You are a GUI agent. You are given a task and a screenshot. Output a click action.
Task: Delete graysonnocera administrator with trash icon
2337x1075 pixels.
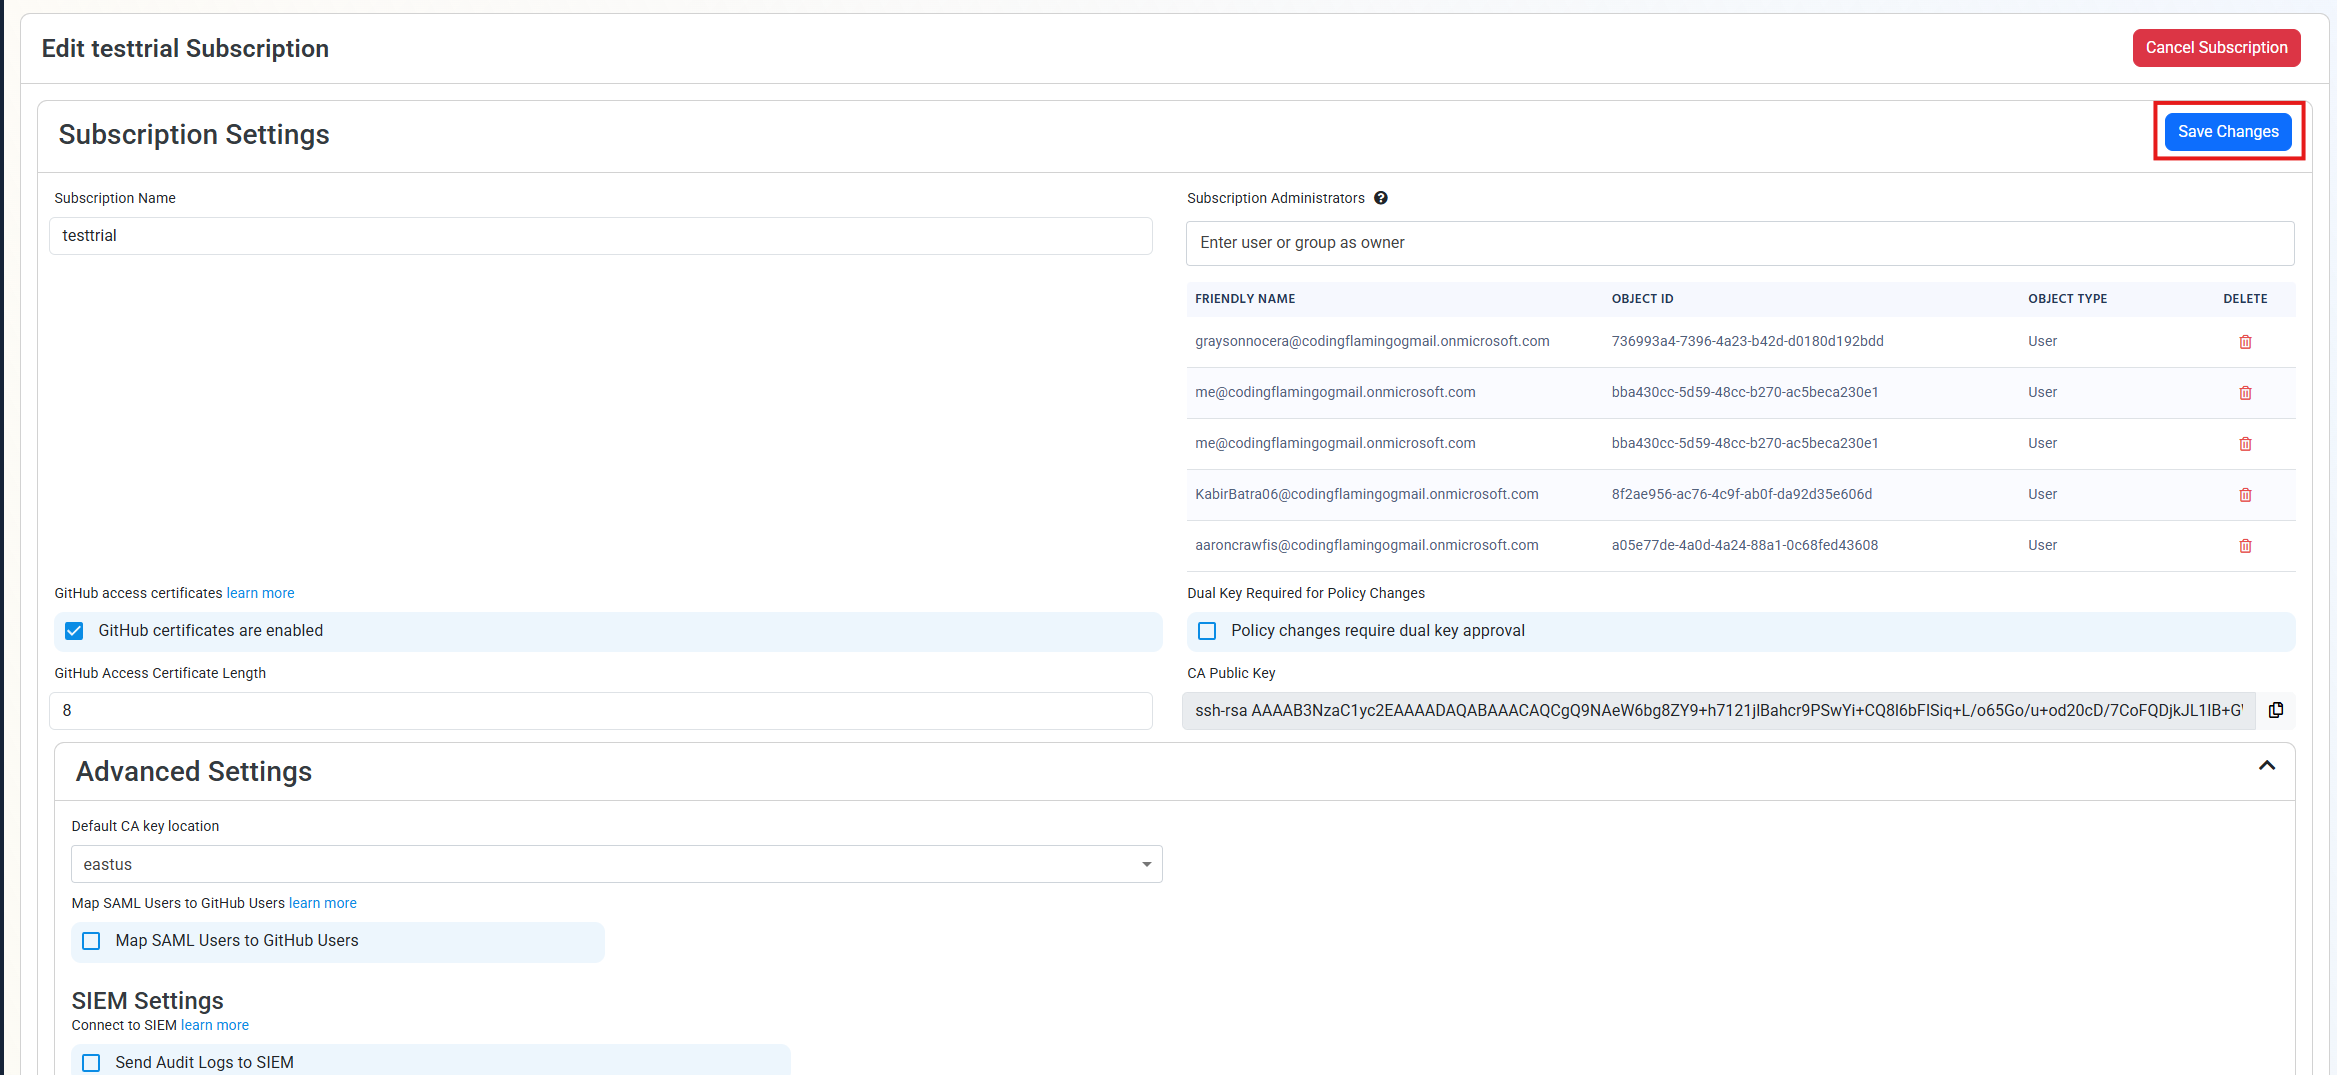2245,342
